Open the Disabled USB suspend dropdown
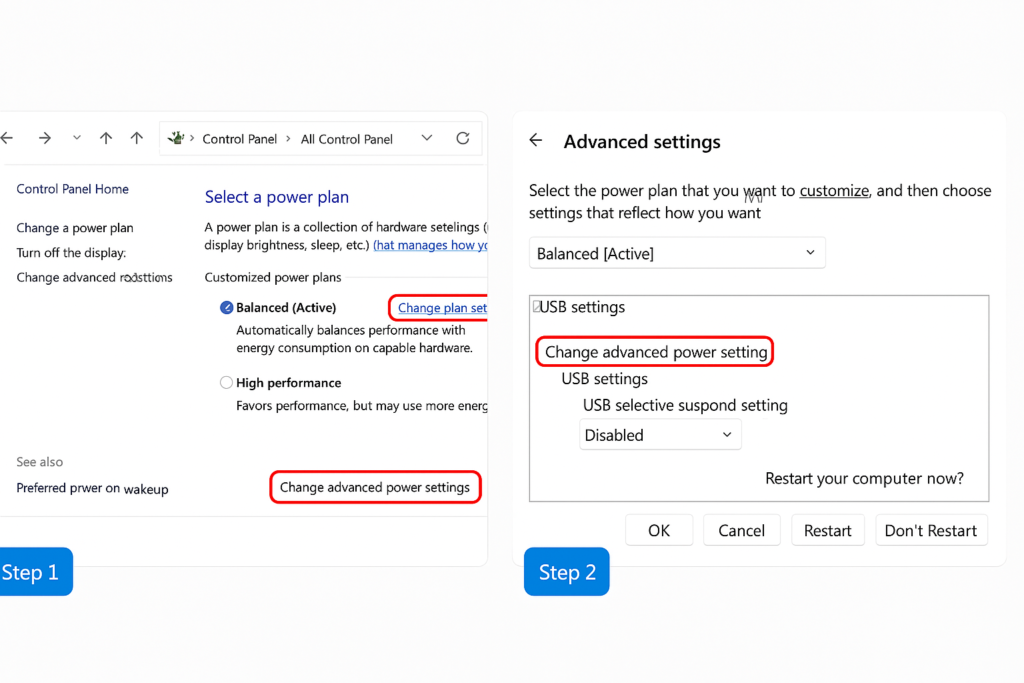Image resolution: width=1024 pixels, height=683 pixels. 660,435
